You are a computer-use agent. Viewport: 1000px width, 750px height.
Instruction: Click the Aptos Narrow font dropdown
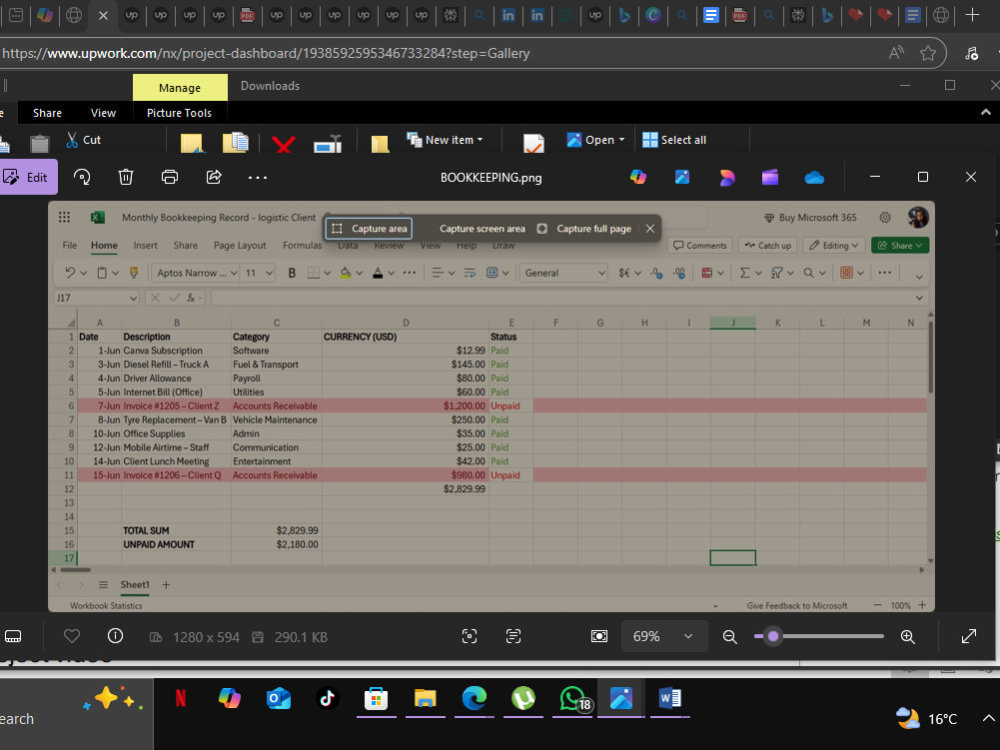coord(195,273)
